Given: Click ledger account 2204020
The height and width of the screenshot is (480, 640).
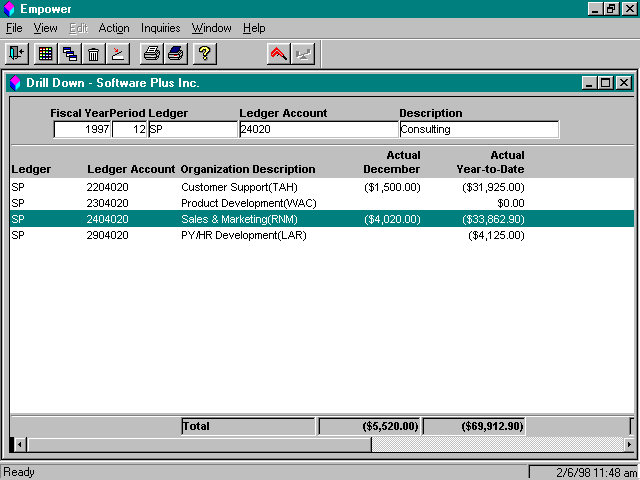Looking at the screenshot, I should (x=107, y=187).
